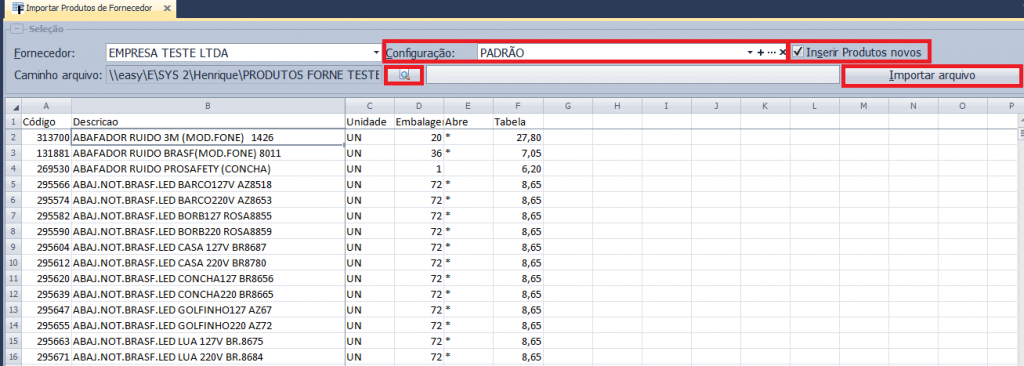
Task: Select cell ABAFADOR RUIDO PROSAFETY (CONCHA)
Action: 208,169
